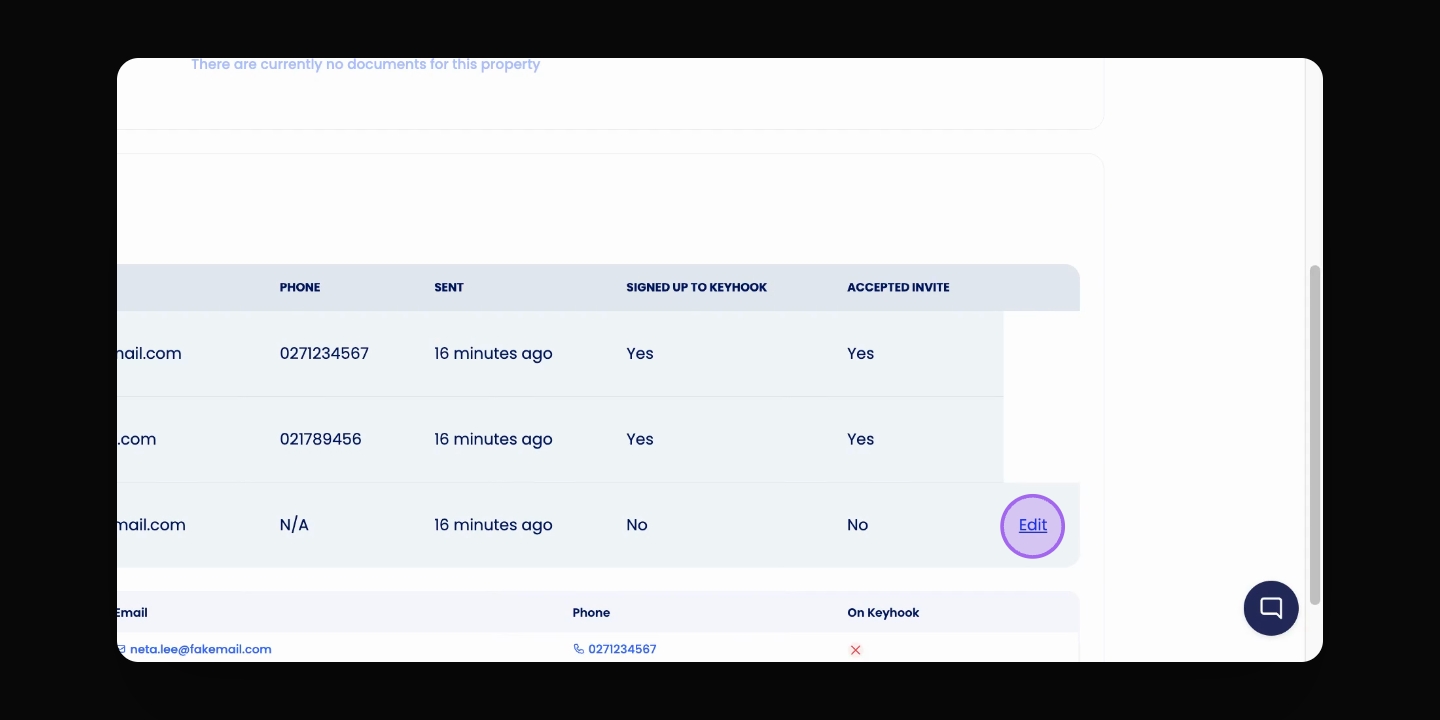Click signed-up 'No' in the N/A row
Screen dimensions: 1440x720
(x=637, y=525)
